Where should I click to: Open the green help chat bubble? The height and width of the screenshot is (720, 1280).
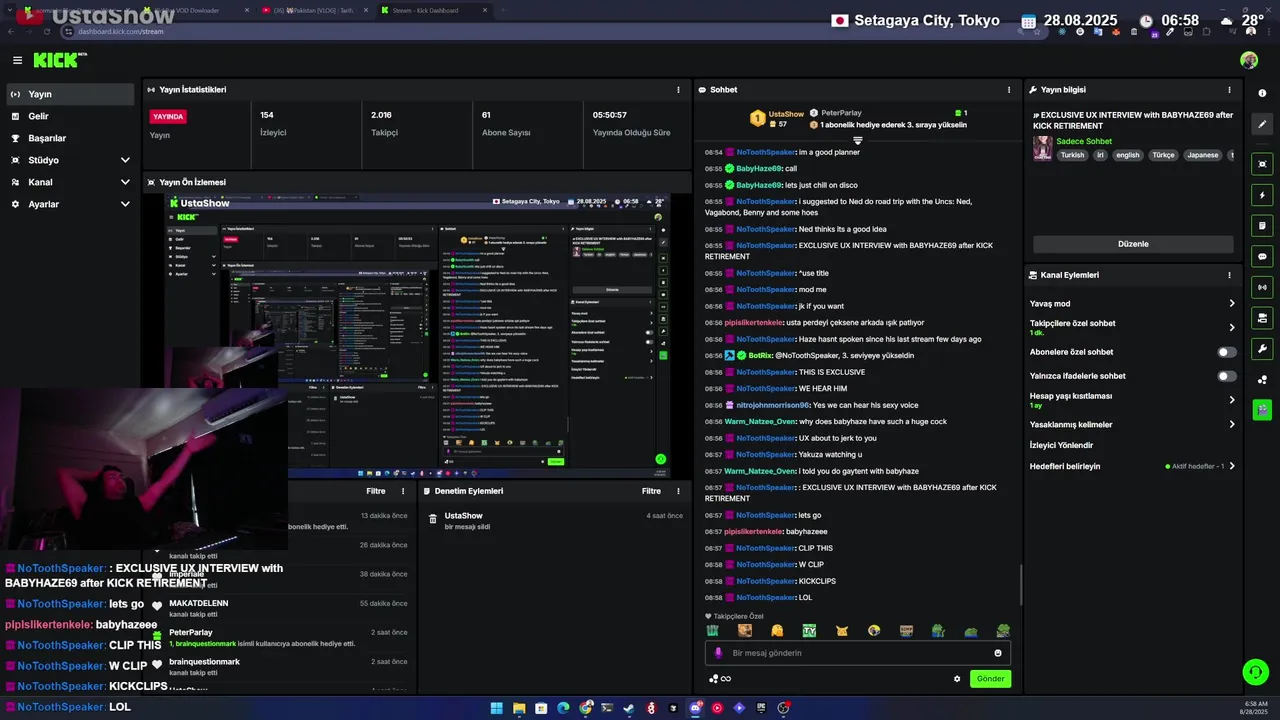pos(1255,672)
